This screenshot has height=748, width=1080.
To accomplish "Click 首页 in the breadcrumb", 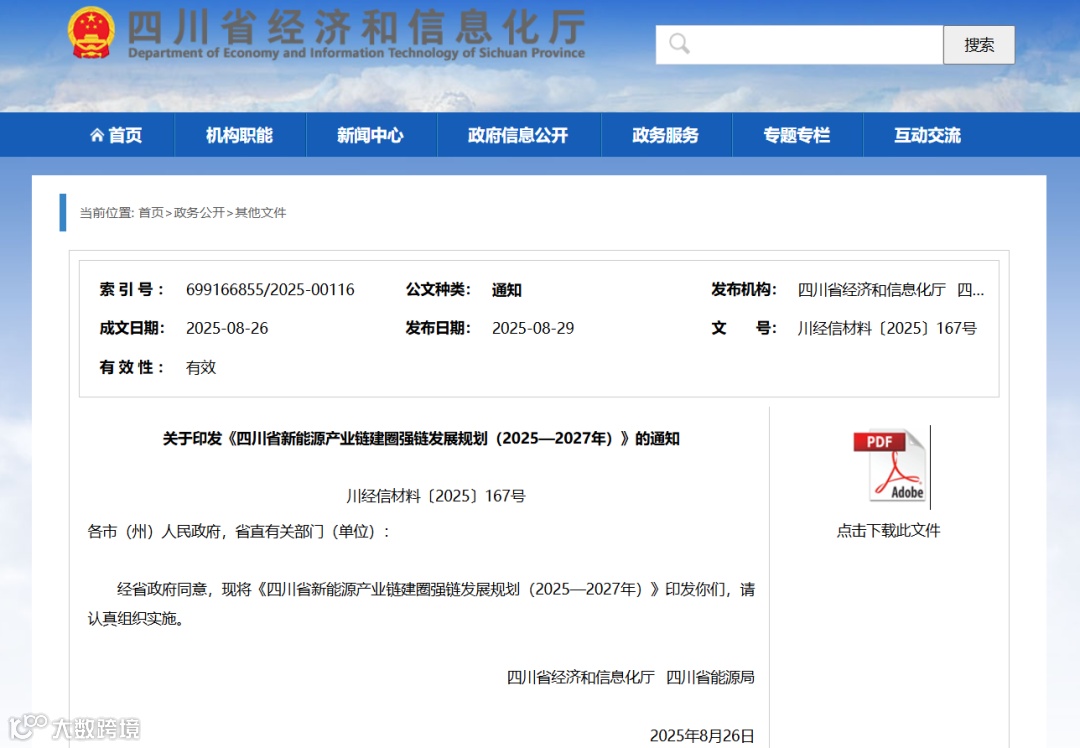I will tap(151, 213).
